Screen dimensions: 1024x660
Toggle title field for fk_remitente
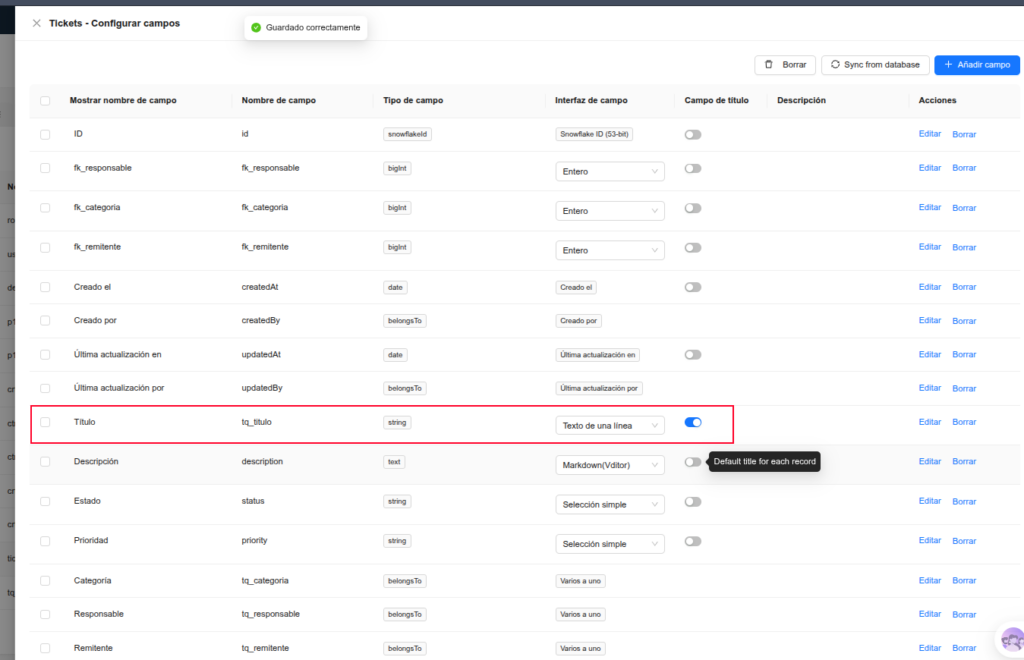click(x=693, y=248)
